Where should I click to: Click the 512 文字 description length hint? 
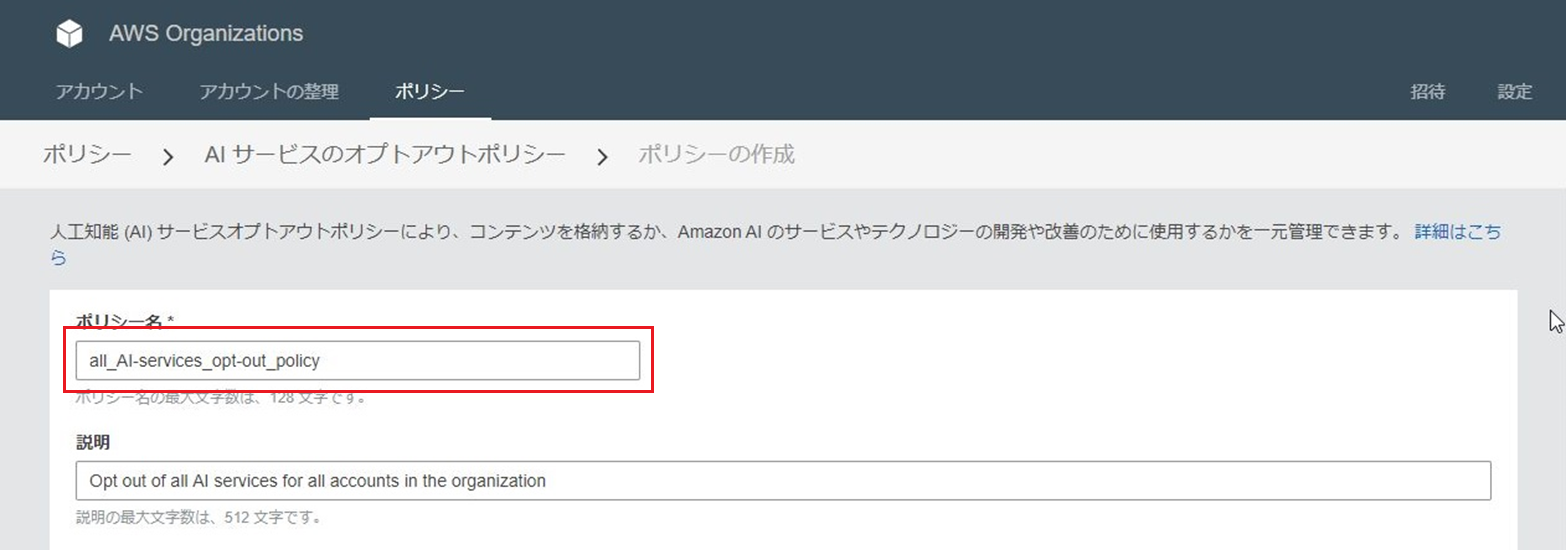(x=198, y=518)
